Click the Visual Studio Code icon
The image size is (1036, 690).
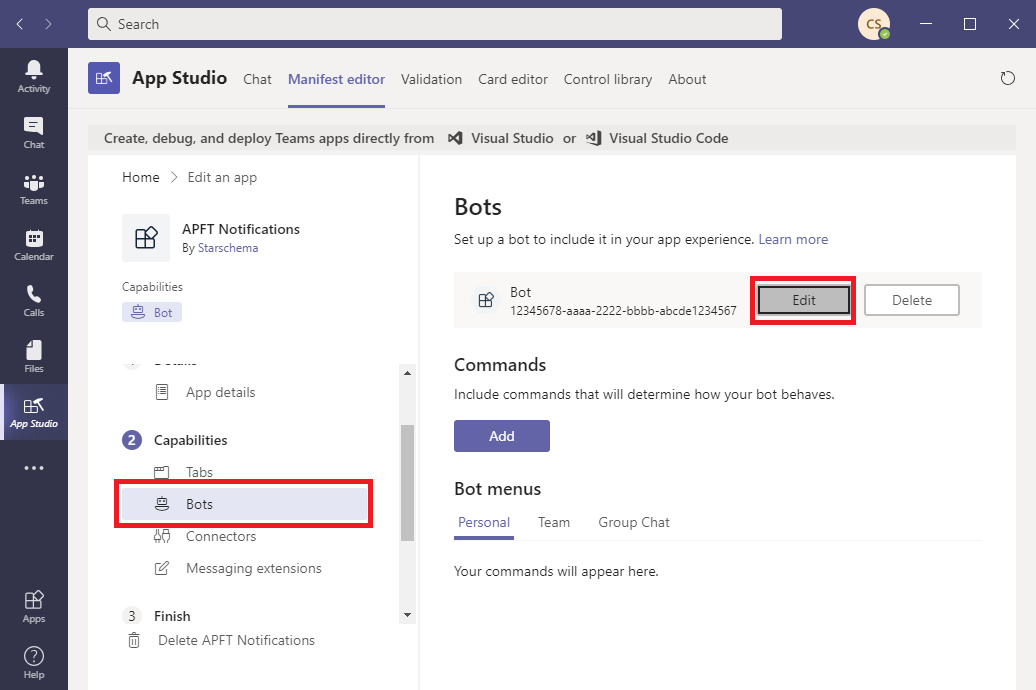tap(593, 138)
